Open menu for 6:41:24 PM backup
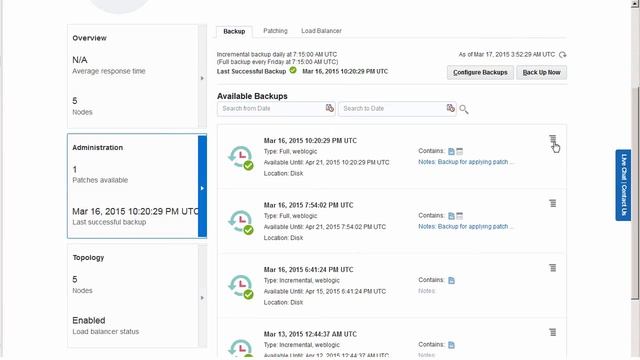The height and width of the screenshot is (360, 640). click(x=552, y=268)
